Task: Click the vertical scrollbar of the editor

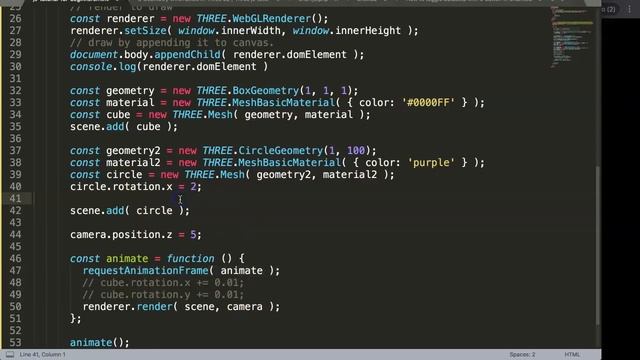Action: 598,245
